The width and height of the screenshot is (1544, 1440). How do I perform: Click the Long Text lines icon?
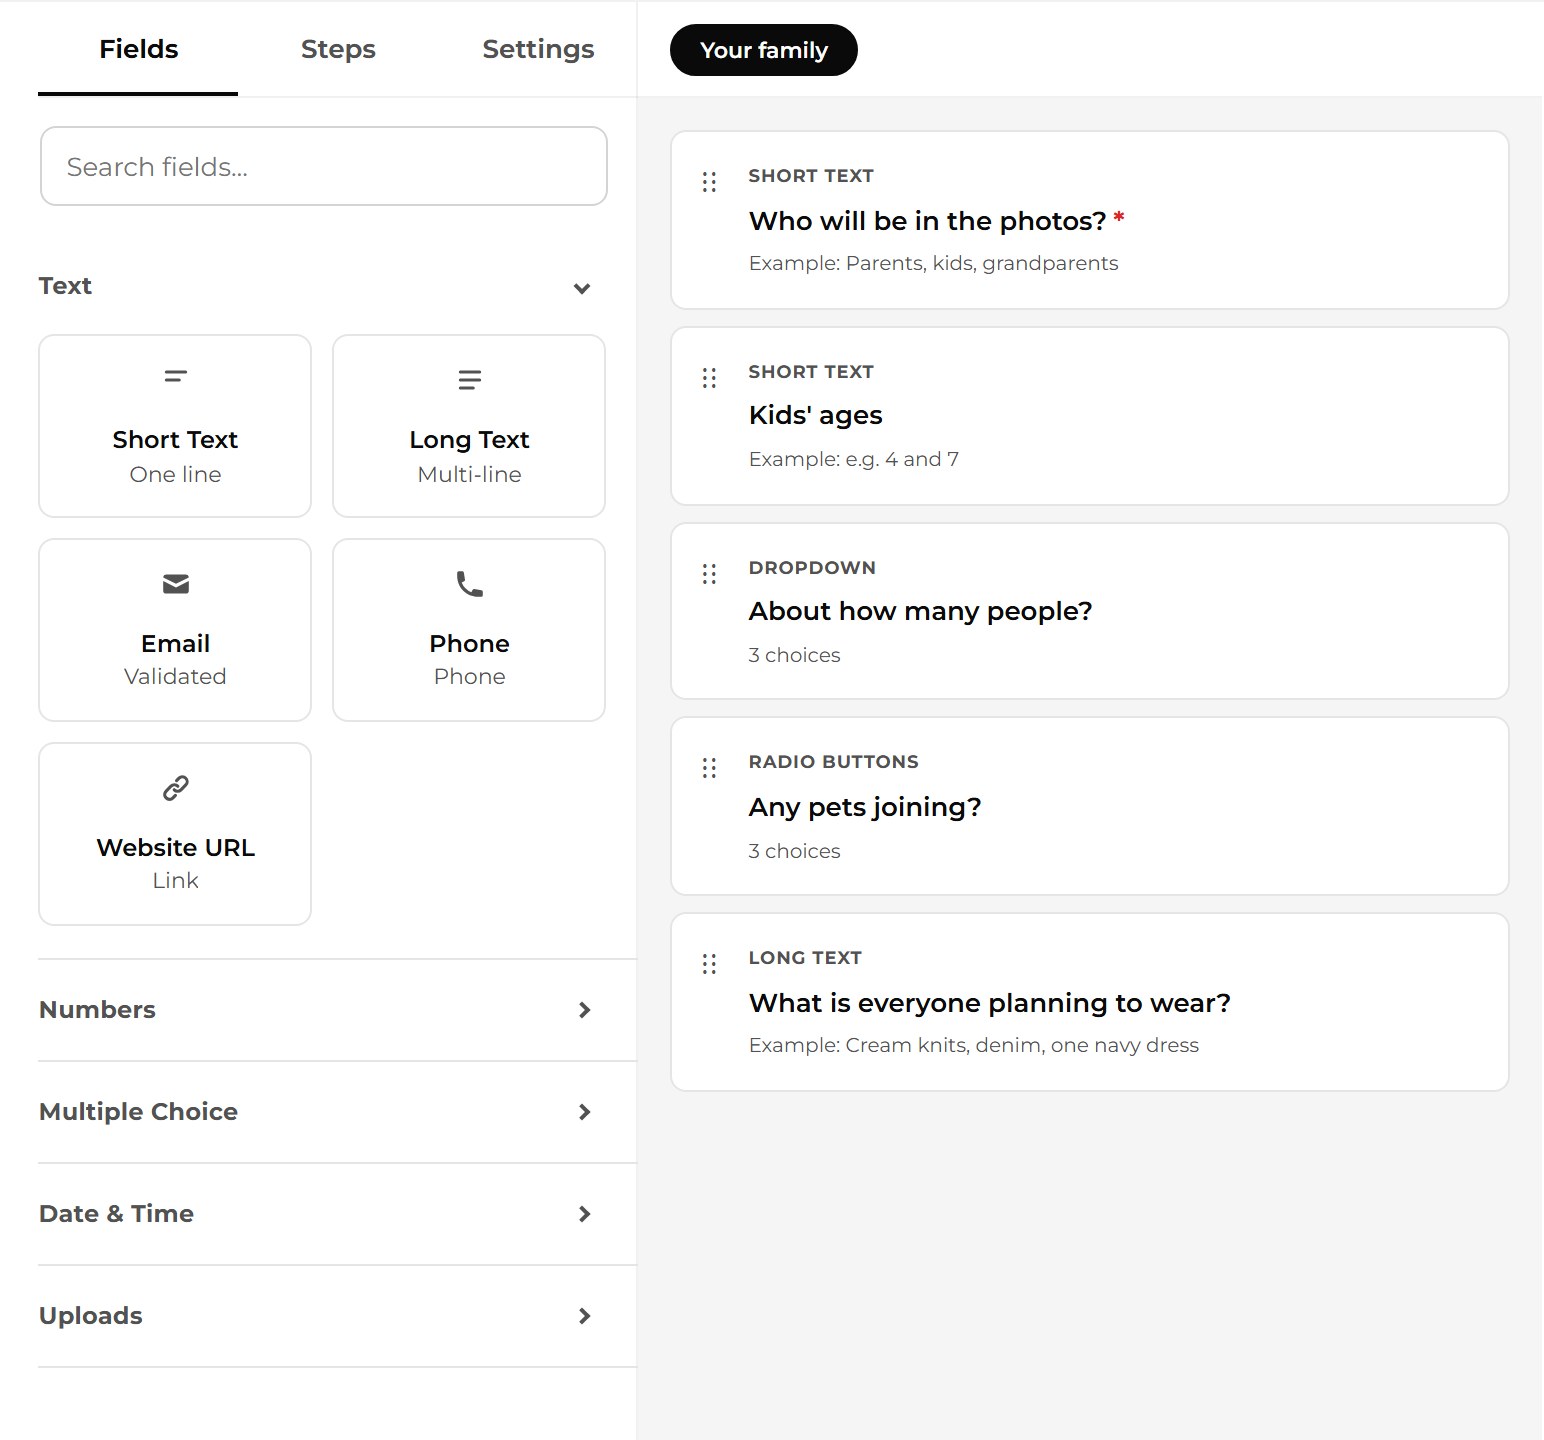pos(469,380)
